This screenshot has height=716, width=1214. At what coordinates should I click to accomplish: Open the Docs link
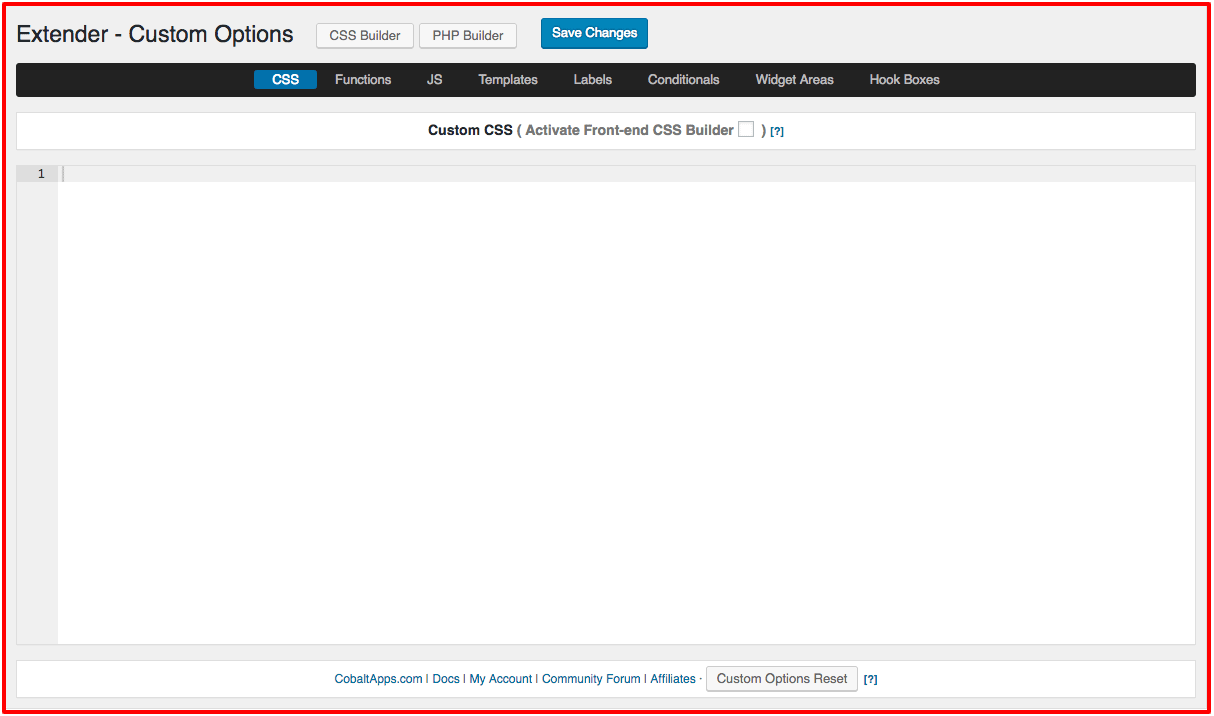[446, 679]
